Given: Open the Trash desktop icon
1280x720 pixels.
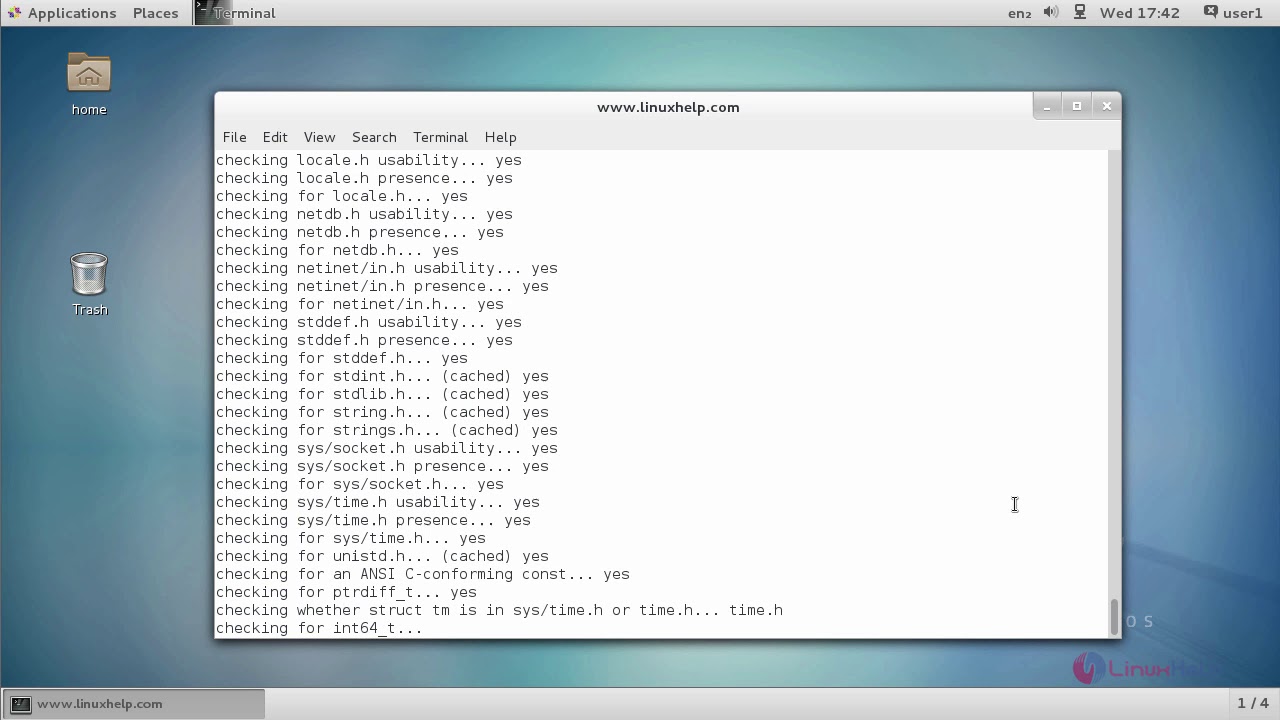Looking at the screenshot, I should pyautogui.click(x=89, y=283).
